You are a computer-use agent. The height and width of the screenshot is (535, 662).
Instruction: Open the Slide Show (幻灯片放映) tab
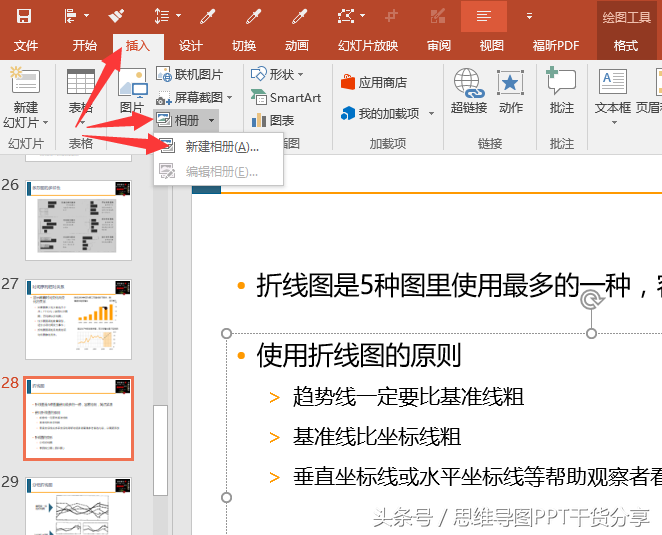368,45
